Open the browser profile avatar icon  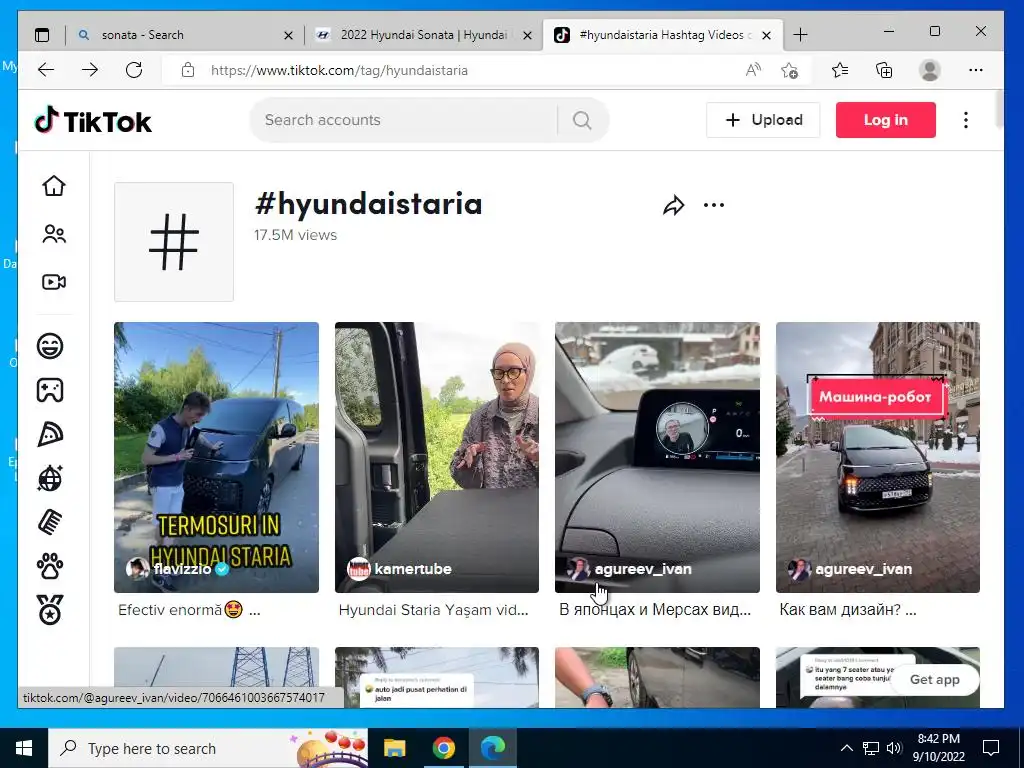929,70
